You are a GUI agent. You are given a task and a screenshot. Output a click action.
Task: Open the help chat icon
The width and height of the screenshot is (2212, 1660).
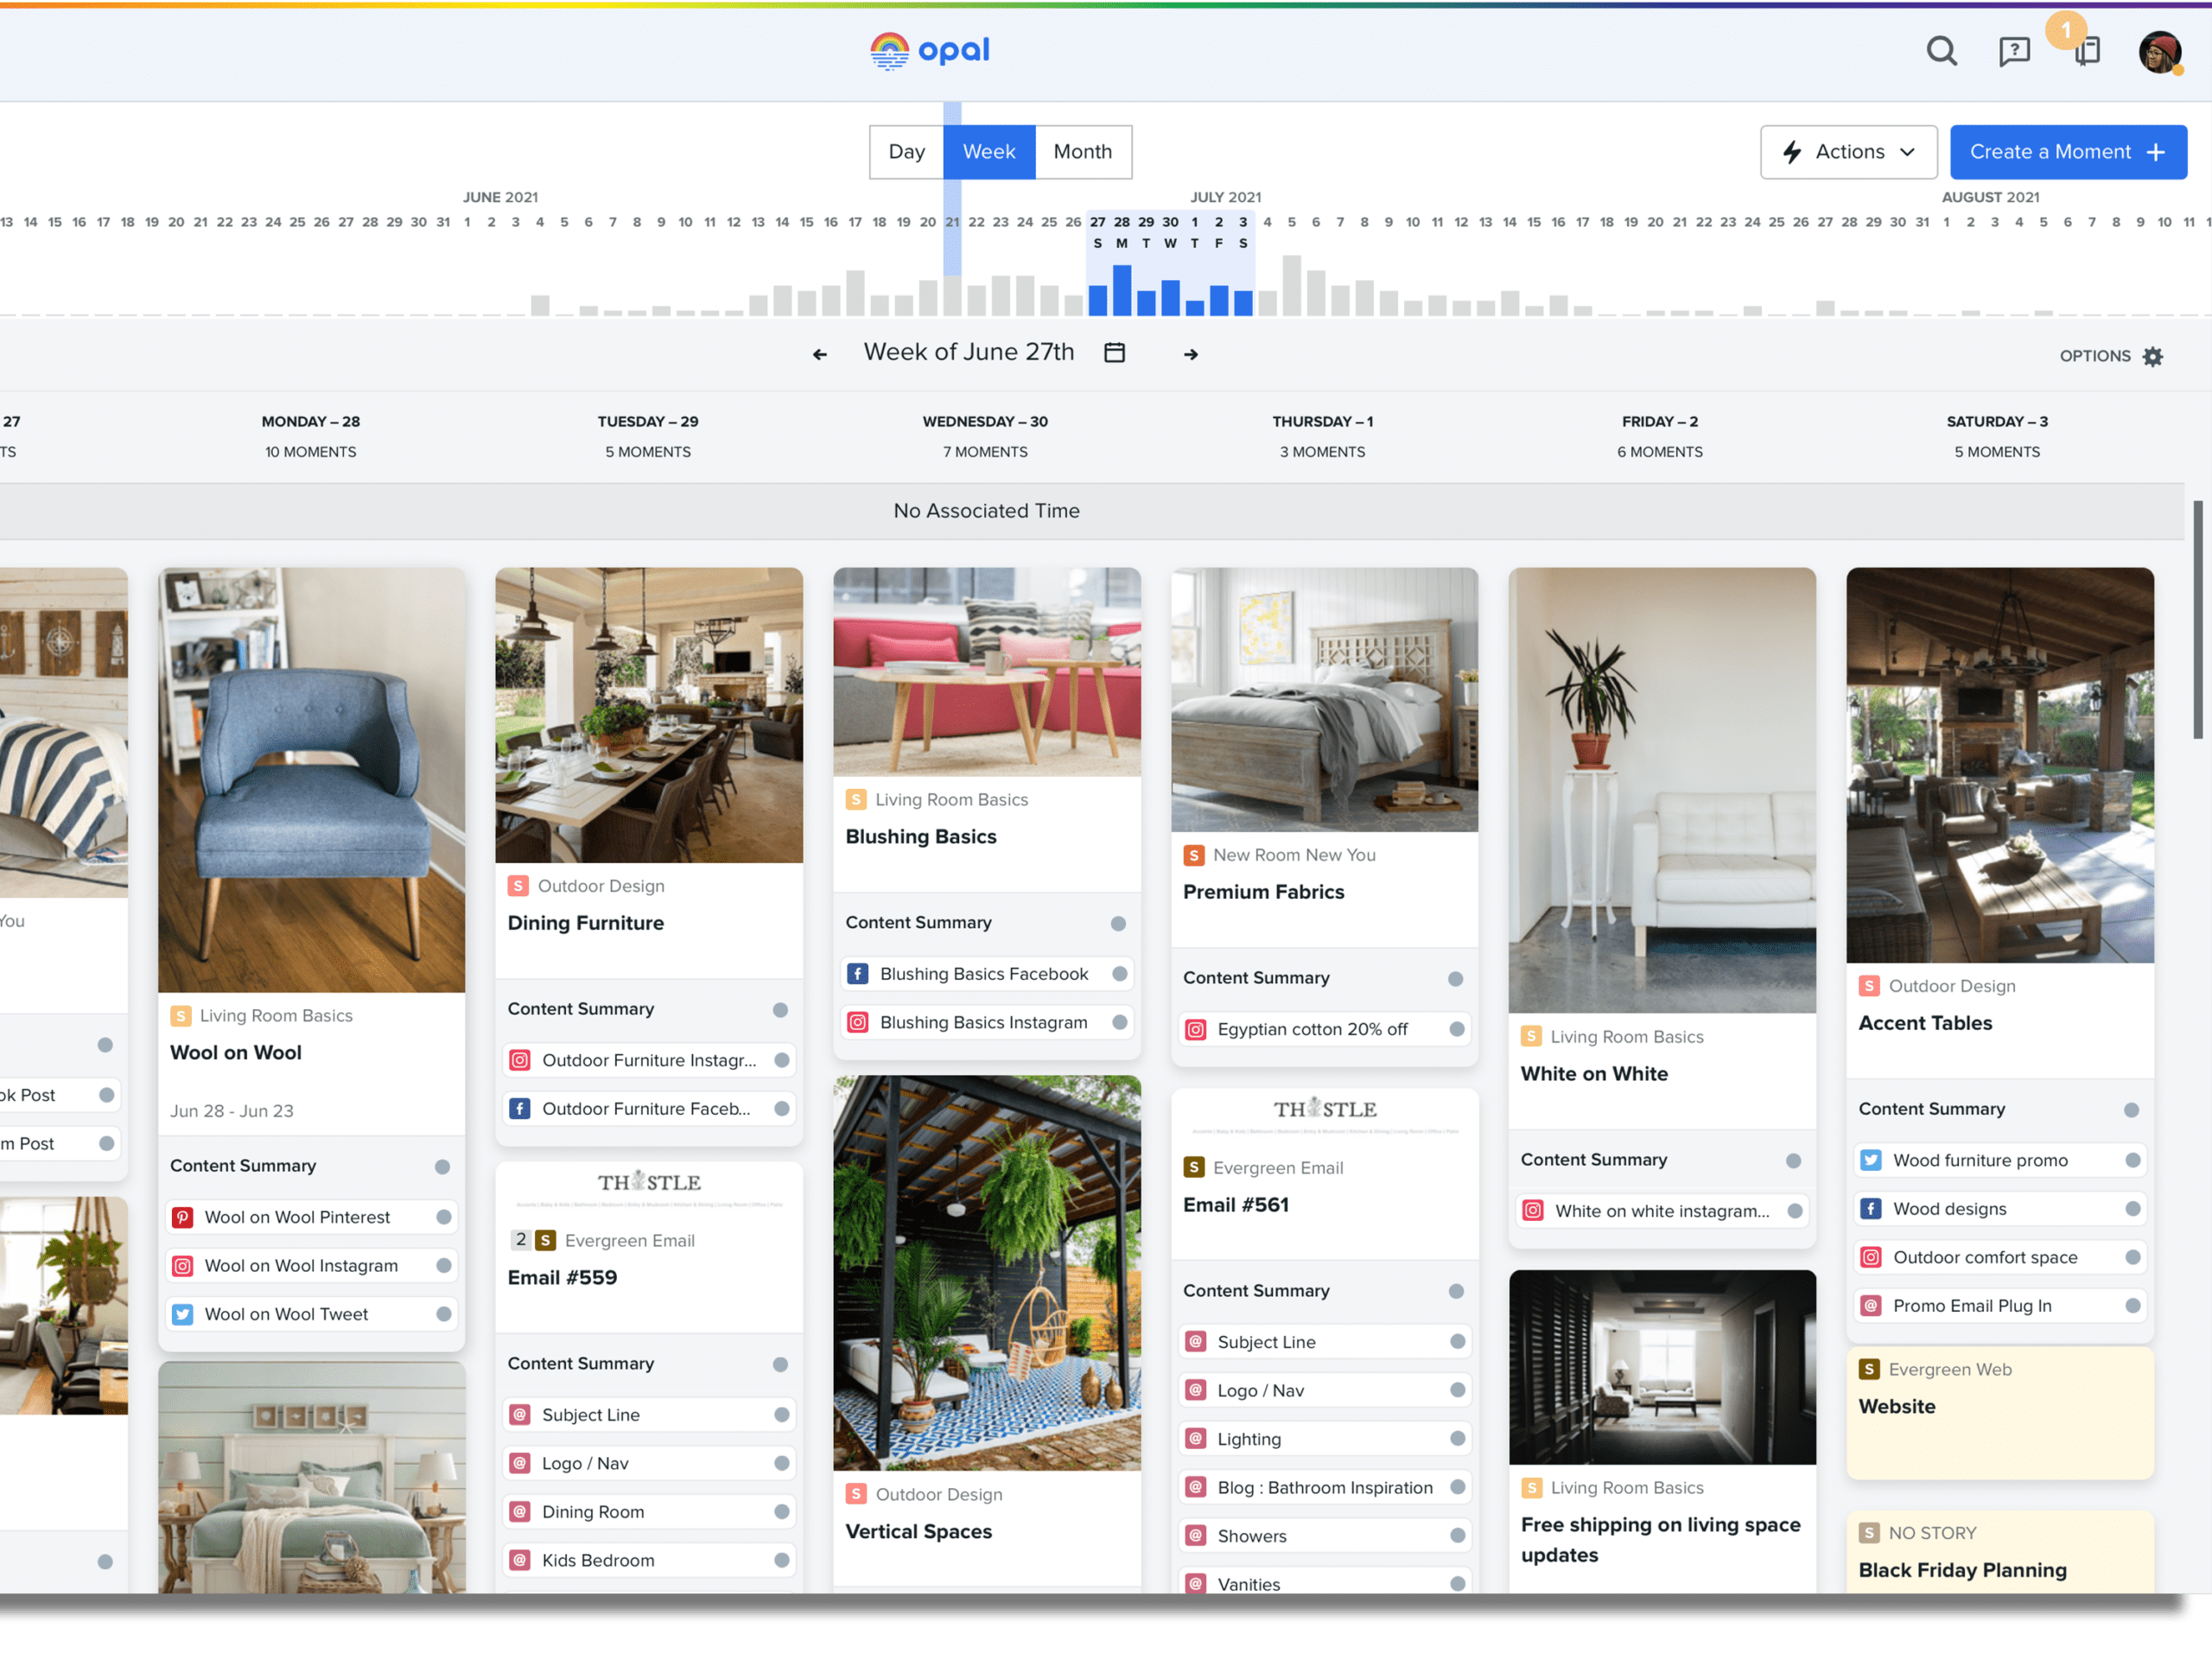[2014, 51]
